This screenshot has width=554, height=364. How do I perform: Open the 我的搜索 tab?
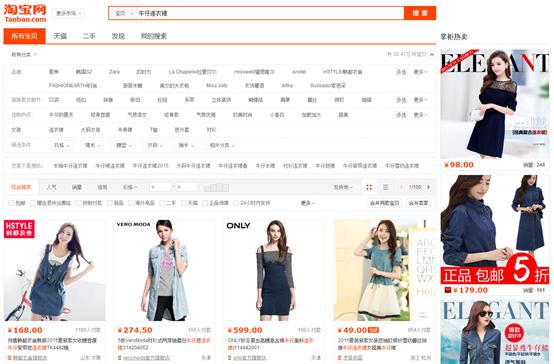coord(154,36)
